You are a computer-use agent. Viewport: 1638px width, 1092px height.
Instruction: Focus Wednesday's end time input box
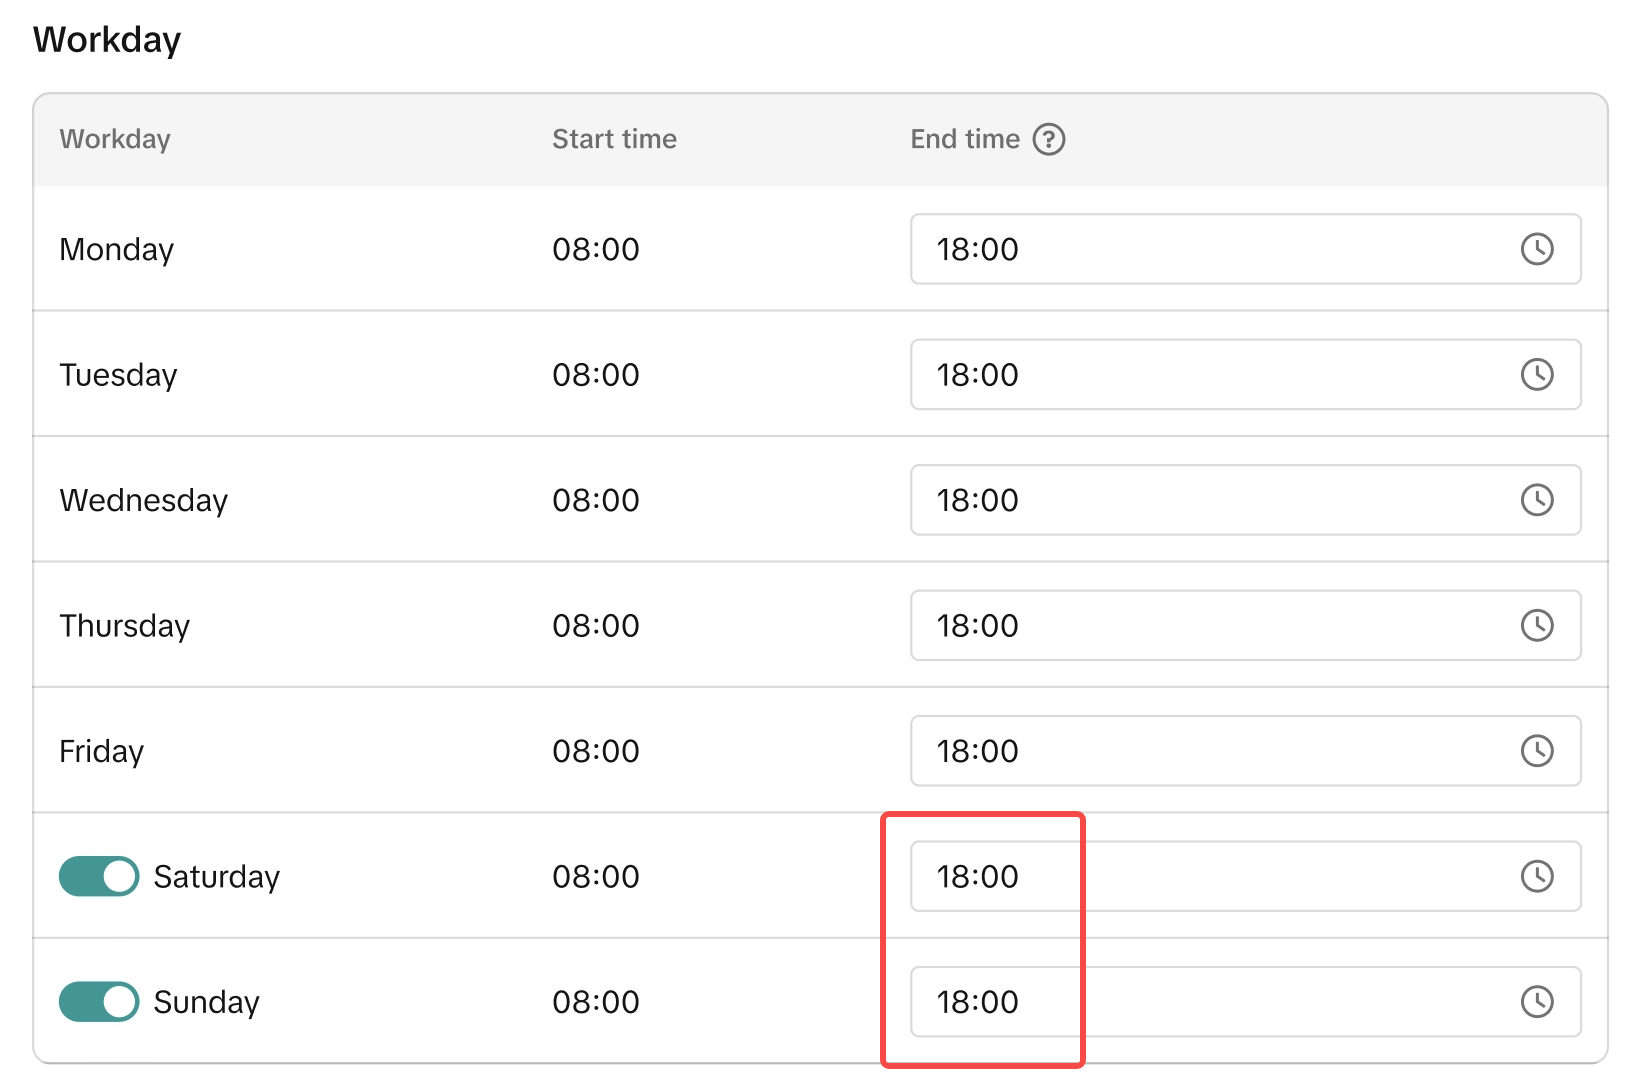coord(1200,500)
